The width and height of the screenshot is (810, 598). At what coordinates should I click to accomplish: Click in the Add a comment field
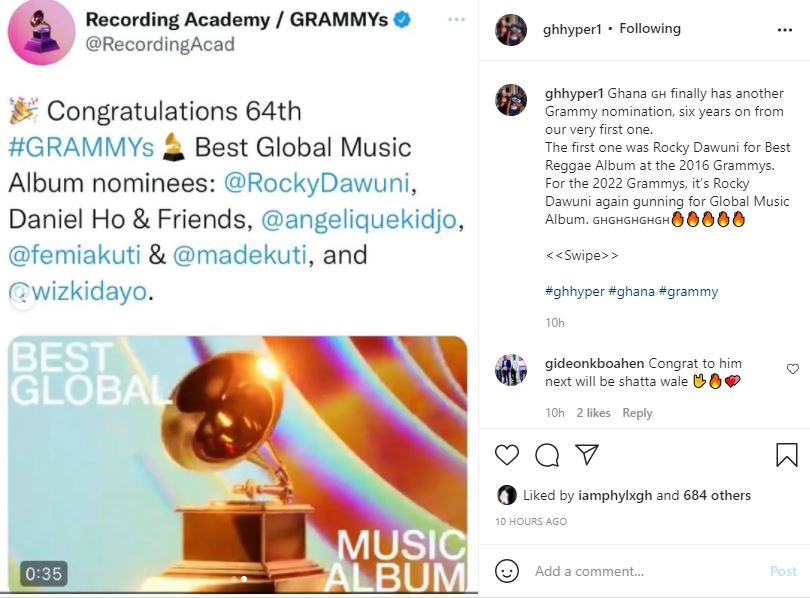(648, 571)
